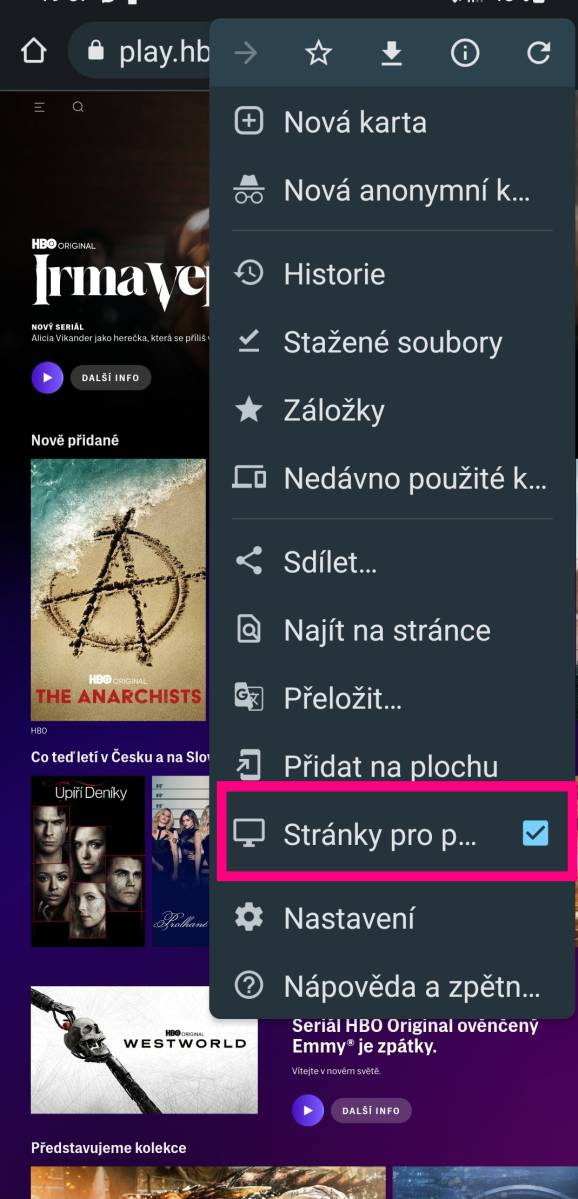Screen dimensions: 578x1199
Task: Tap the browser home icon
Action: click(34, 51)
